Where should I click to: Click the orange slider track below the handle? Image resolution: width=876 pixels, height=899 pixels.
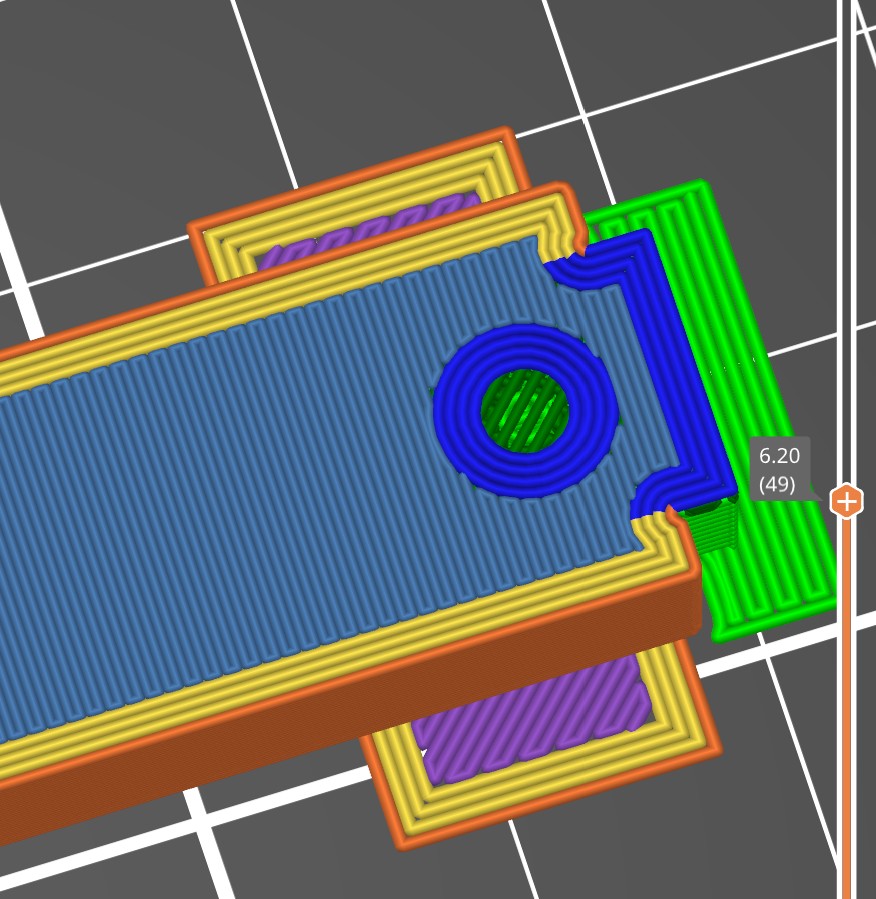coord(846,700)
